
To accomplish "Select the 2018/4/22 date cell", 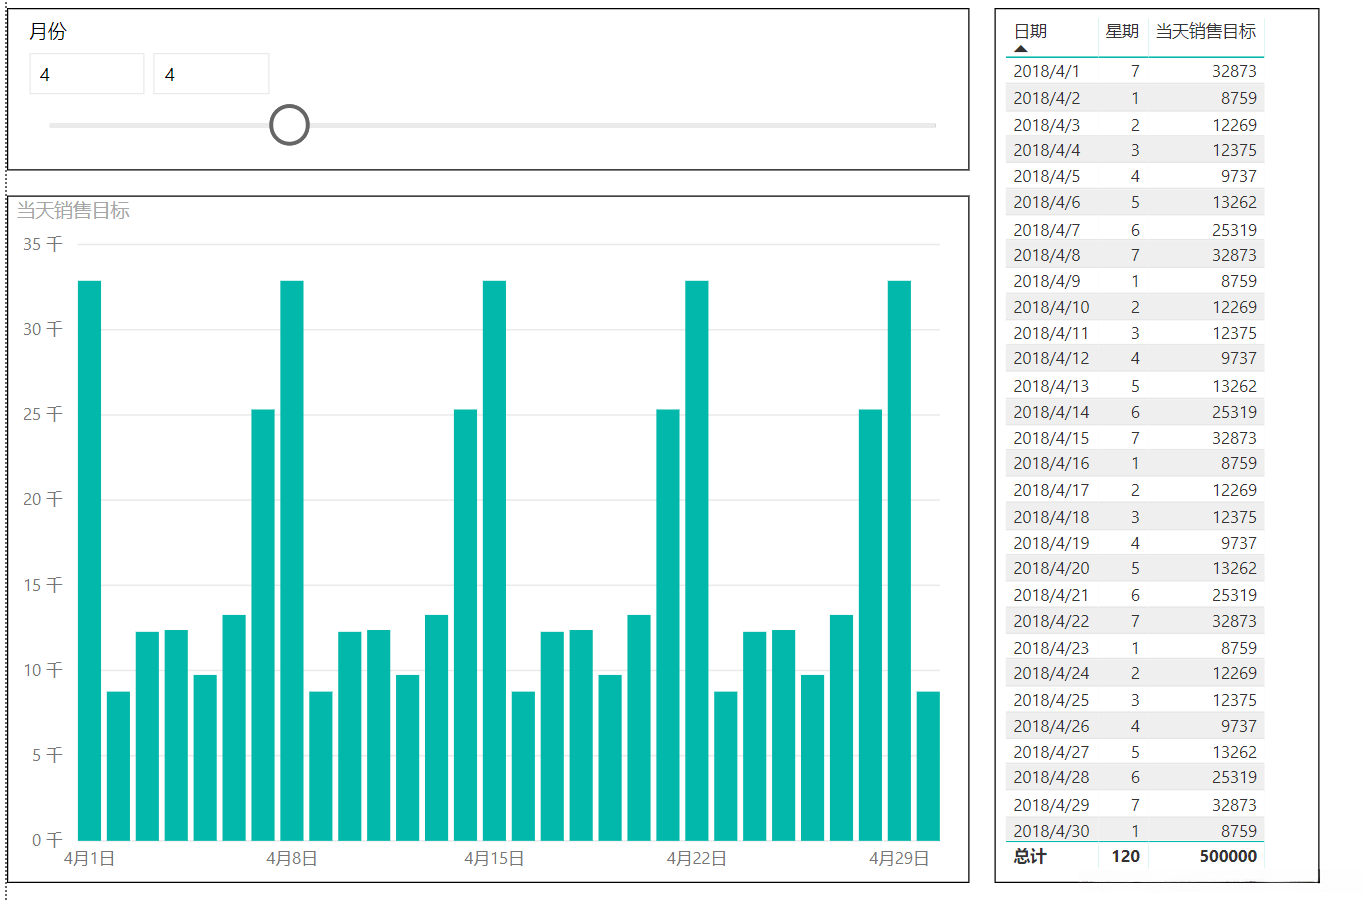I will coord(1051,621).
